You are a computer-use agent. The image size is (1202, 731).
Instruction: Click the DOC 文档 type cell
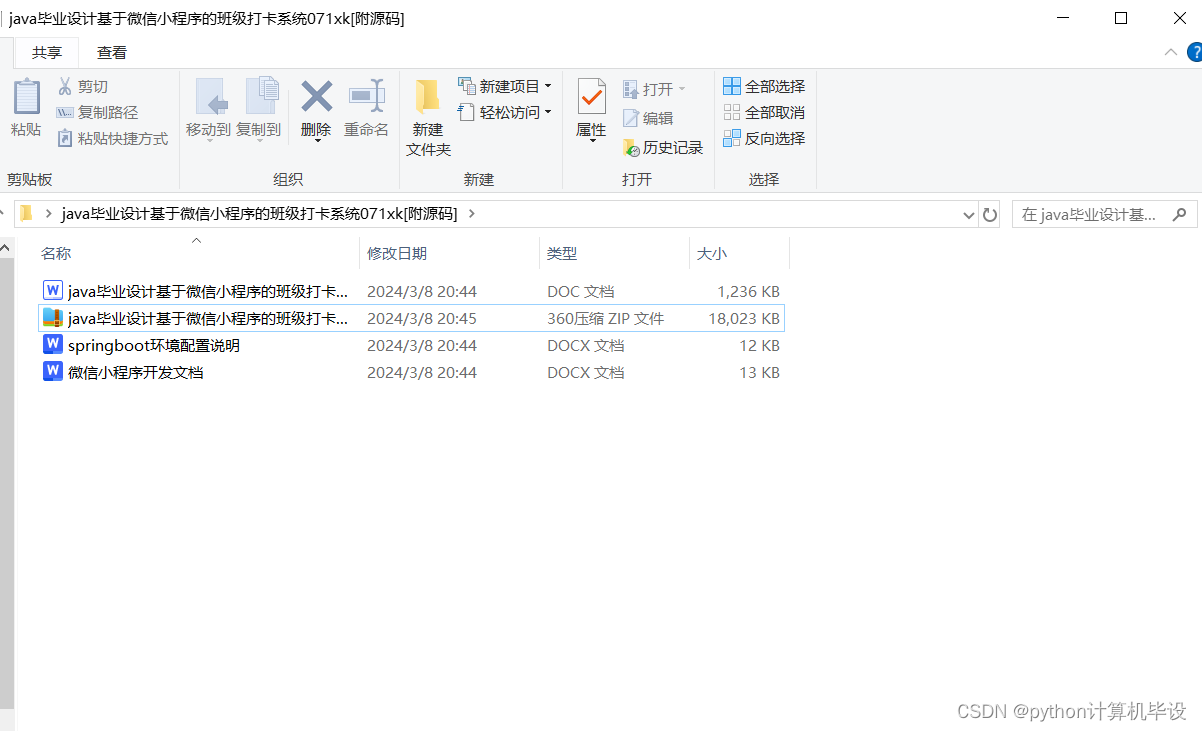(x=581, y=291)
